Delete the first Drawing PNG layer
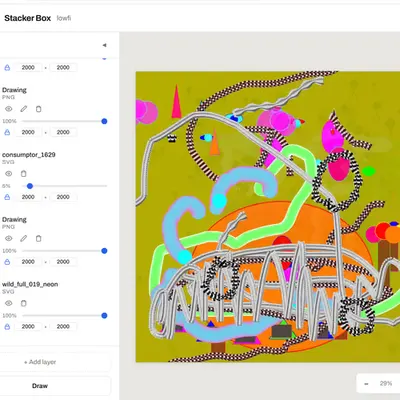This screenshot has height=400, width=400. coord(39,109)
